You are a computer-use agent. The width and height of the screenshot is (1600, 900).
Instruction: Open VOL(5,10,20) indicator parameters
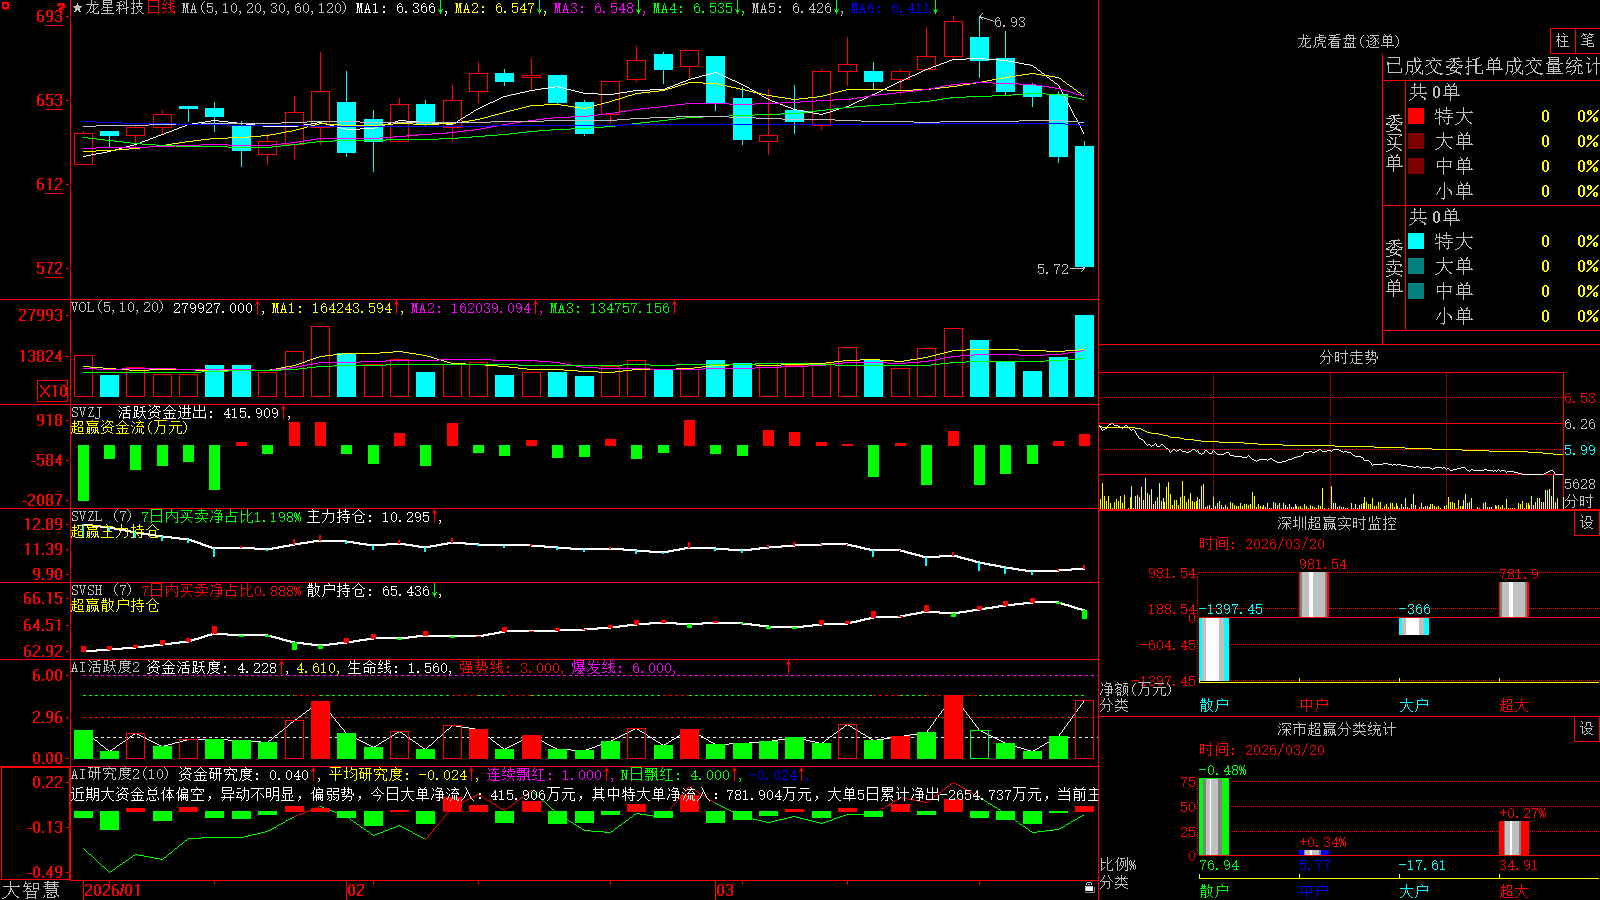pos(117,308)
